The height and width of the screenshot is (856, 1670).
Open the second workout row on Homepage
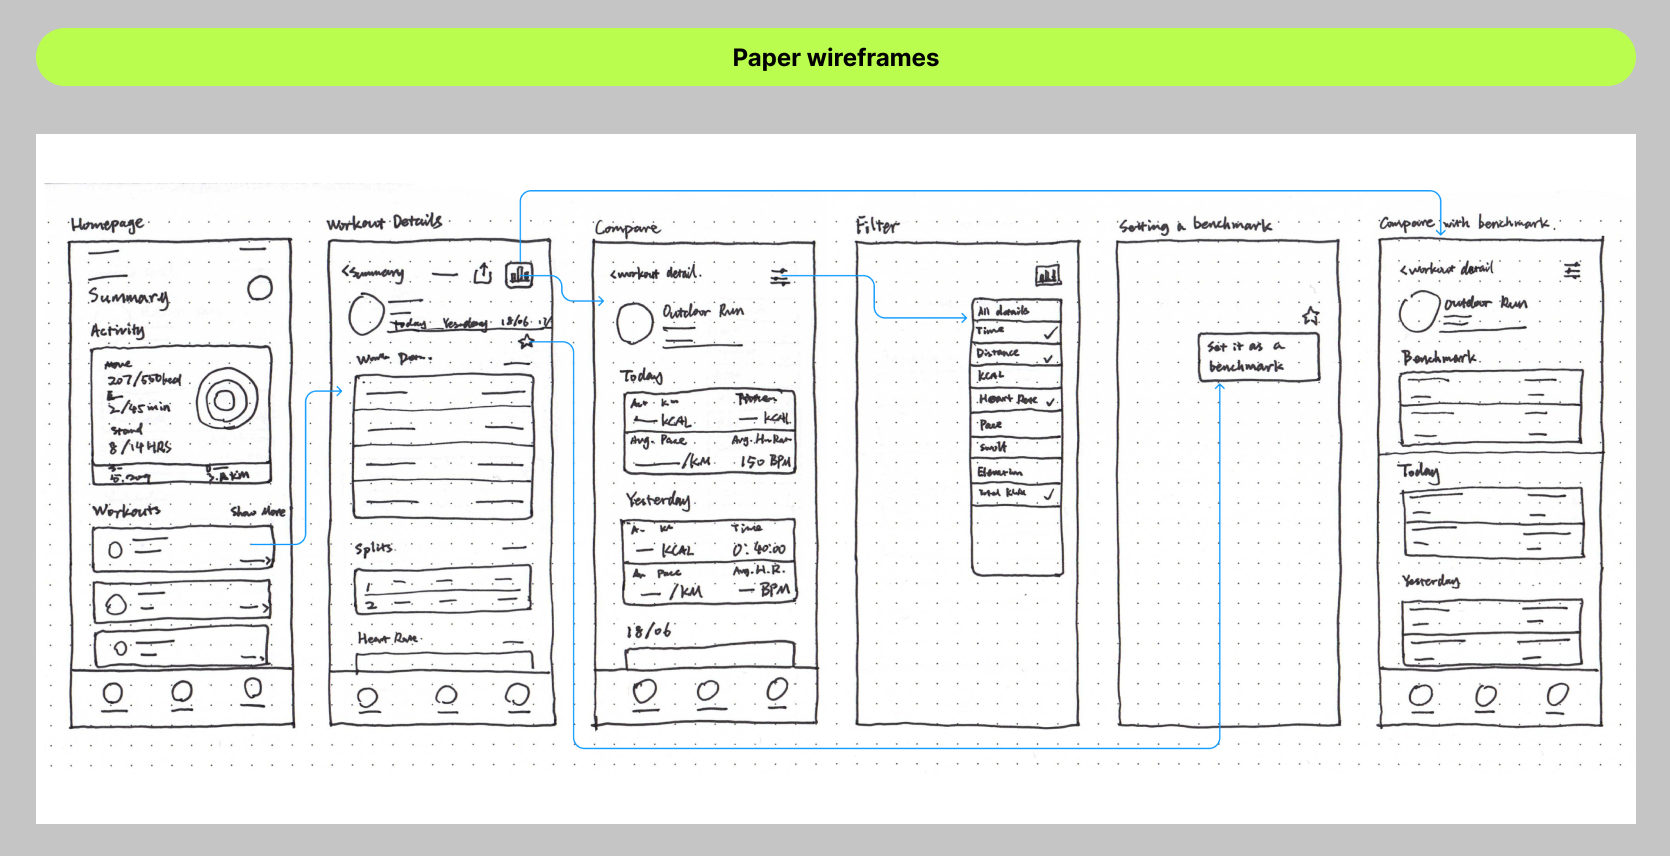182,603
